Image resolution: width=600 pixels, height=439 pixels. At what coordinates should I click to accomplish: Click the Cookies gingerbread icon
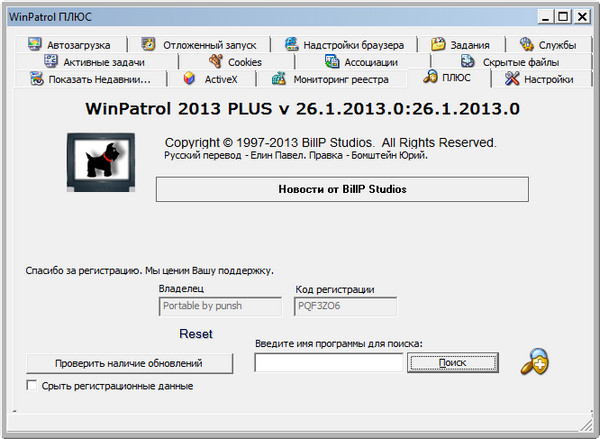[216, 61]
